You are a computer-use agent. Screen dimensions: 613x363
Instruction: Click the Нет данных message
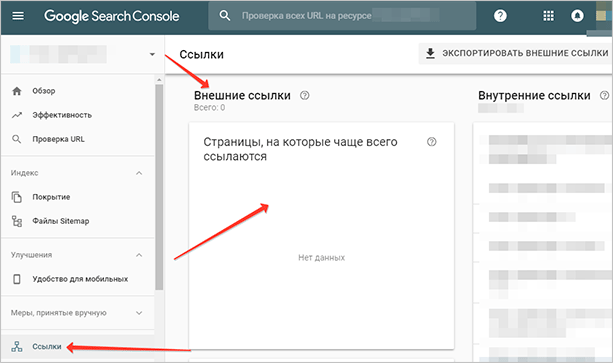tap(321, 257)
